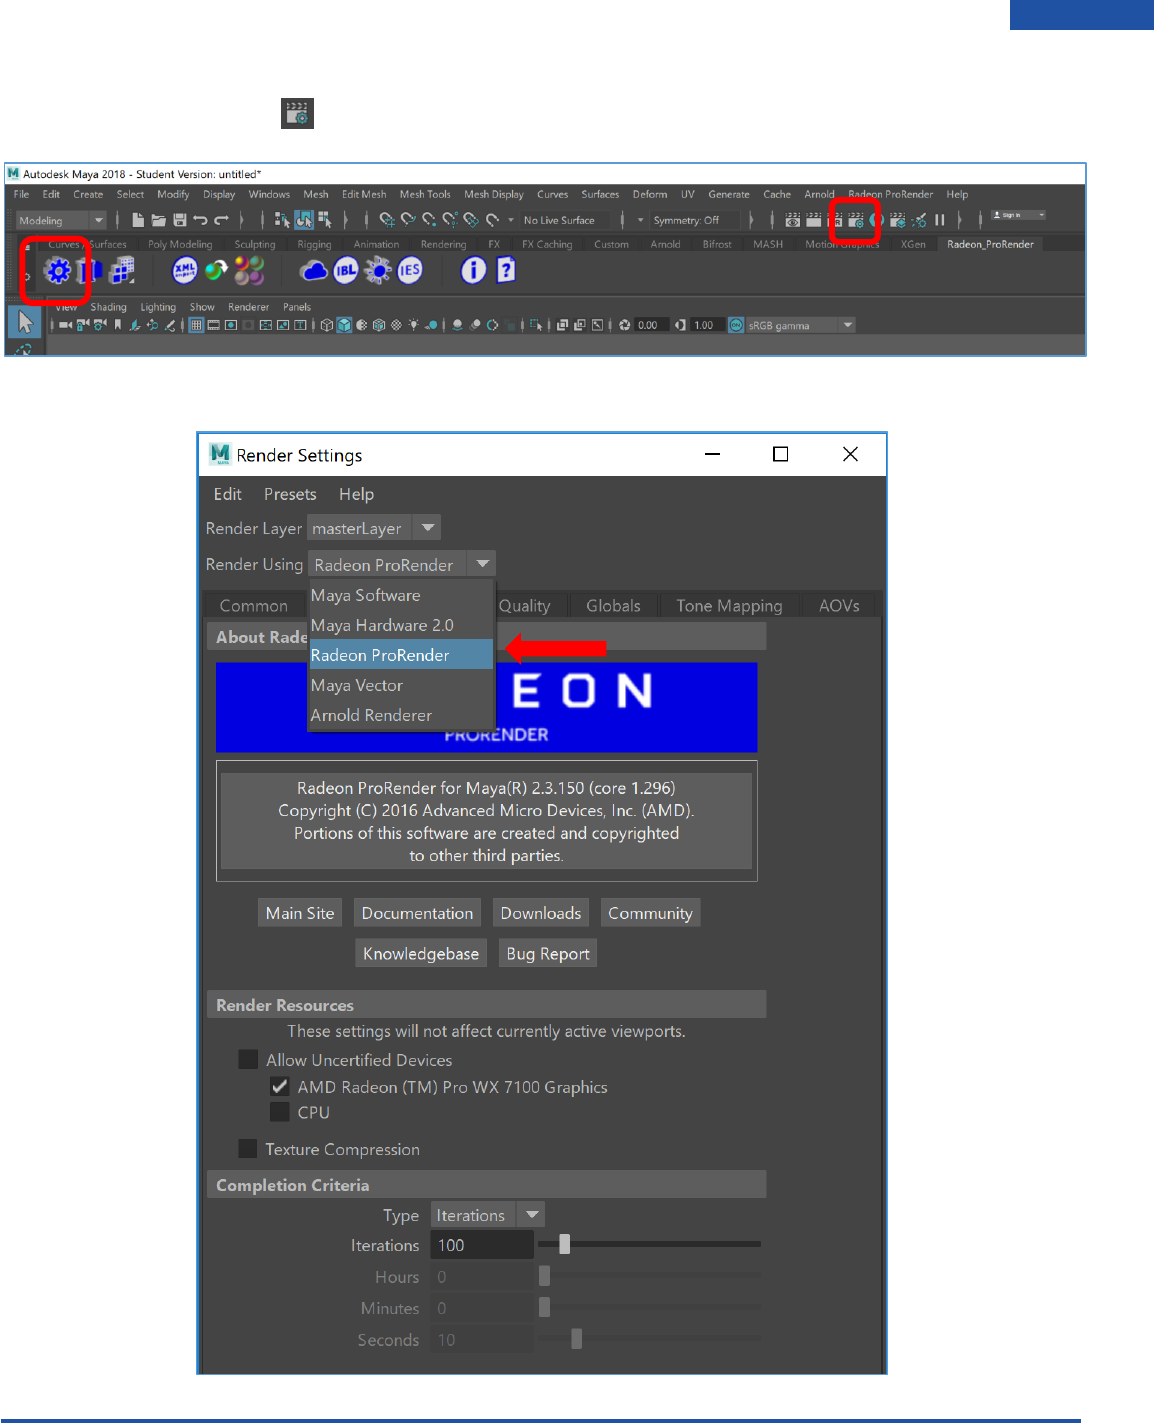Choose Radeon ProRender in renderer list
Viewport: 1154px width, 1423px height.
[401, 655]
